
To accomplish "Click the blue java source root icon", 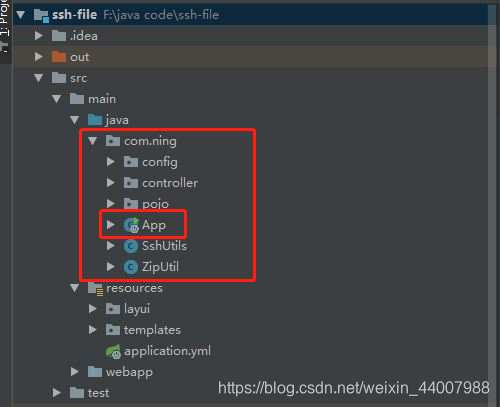I will pyautogui.click(x=95, y=120).
